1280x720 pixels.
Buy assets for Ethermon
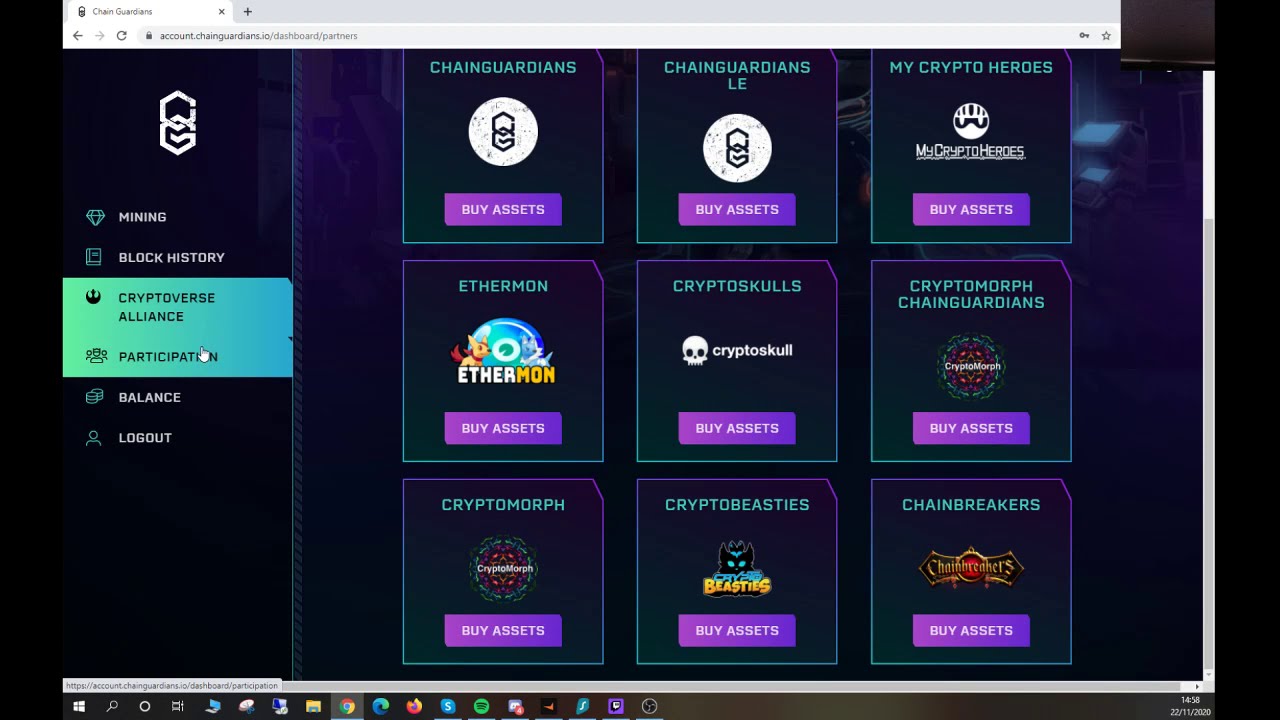point(503,428)
